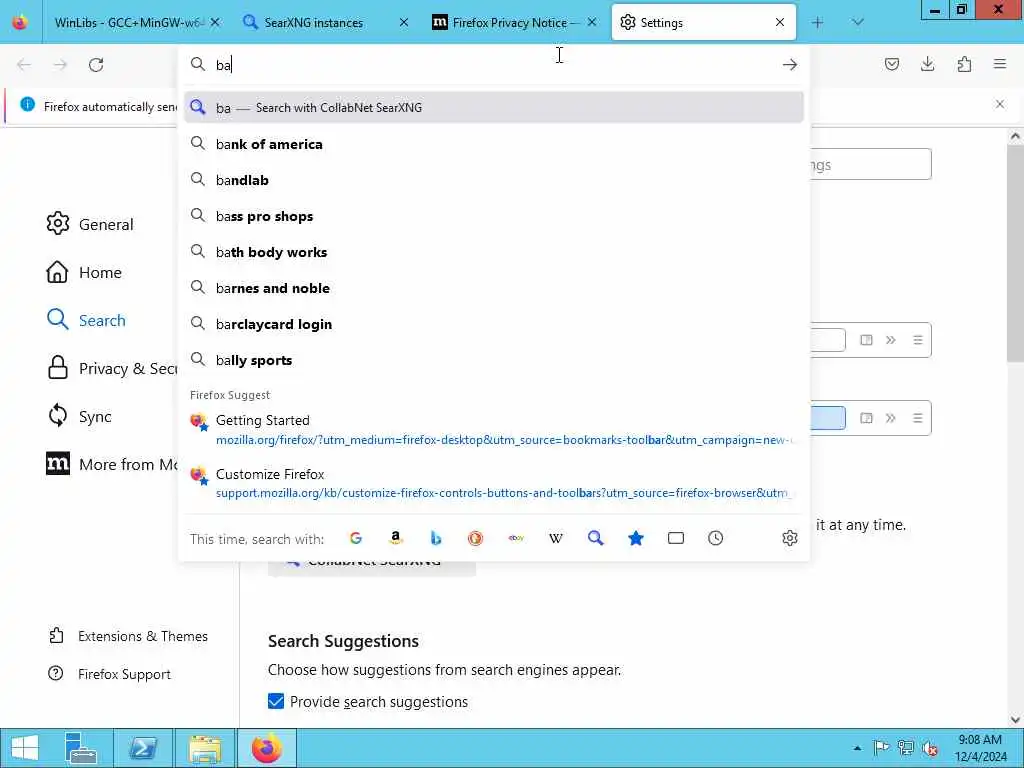The image size is (1024, 768).
Task: Click the Find in Settings search box
Action: click(871, 165)
